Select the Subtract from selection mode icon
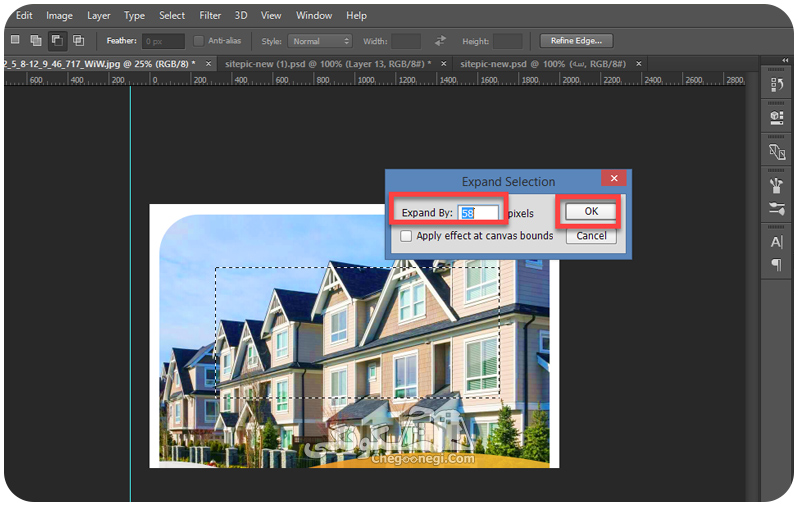 pos(57,40)
